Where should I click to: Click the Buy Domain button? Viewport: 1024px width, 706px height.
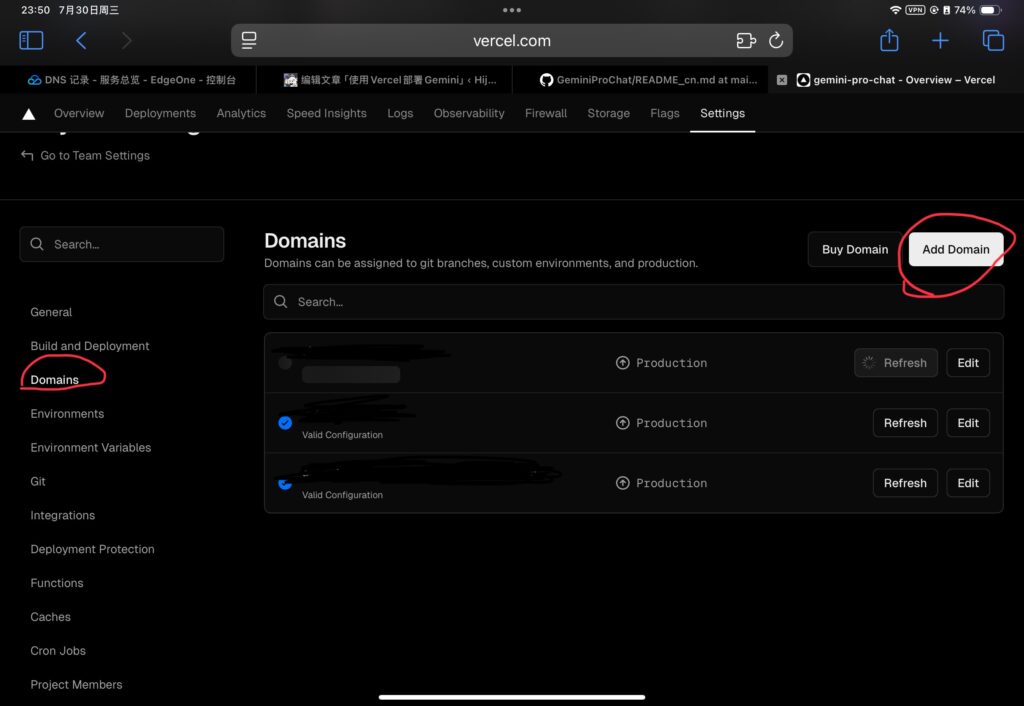(854, 249)
